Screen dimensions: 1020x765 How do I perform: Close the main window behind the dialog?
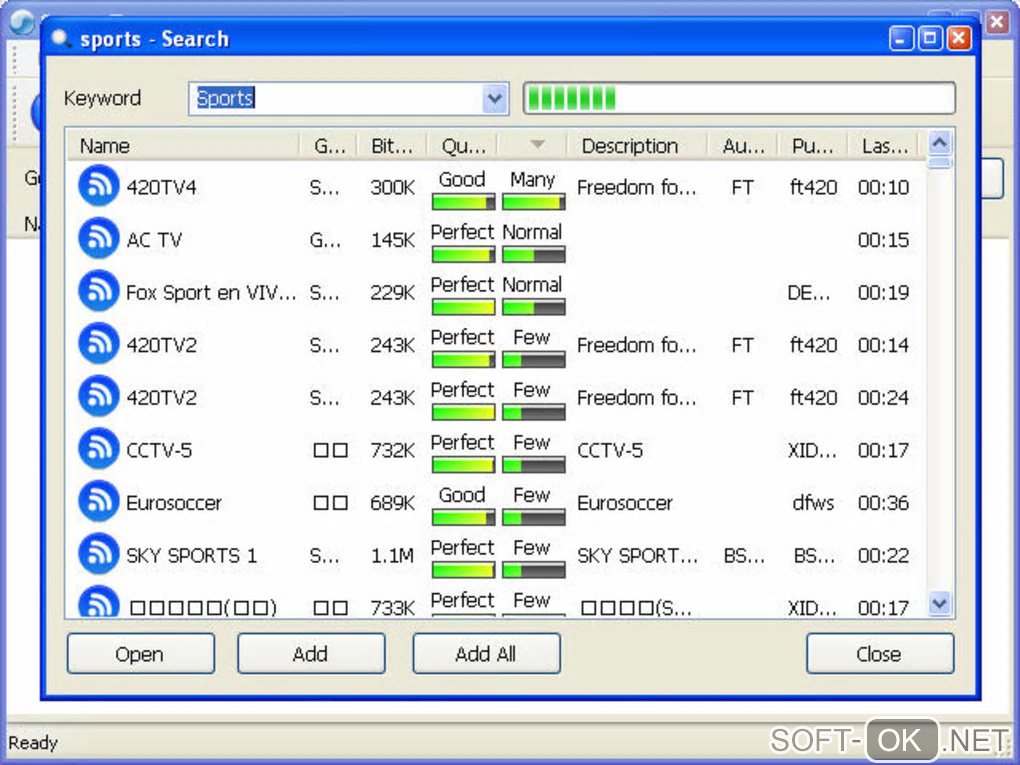(997, 21)
